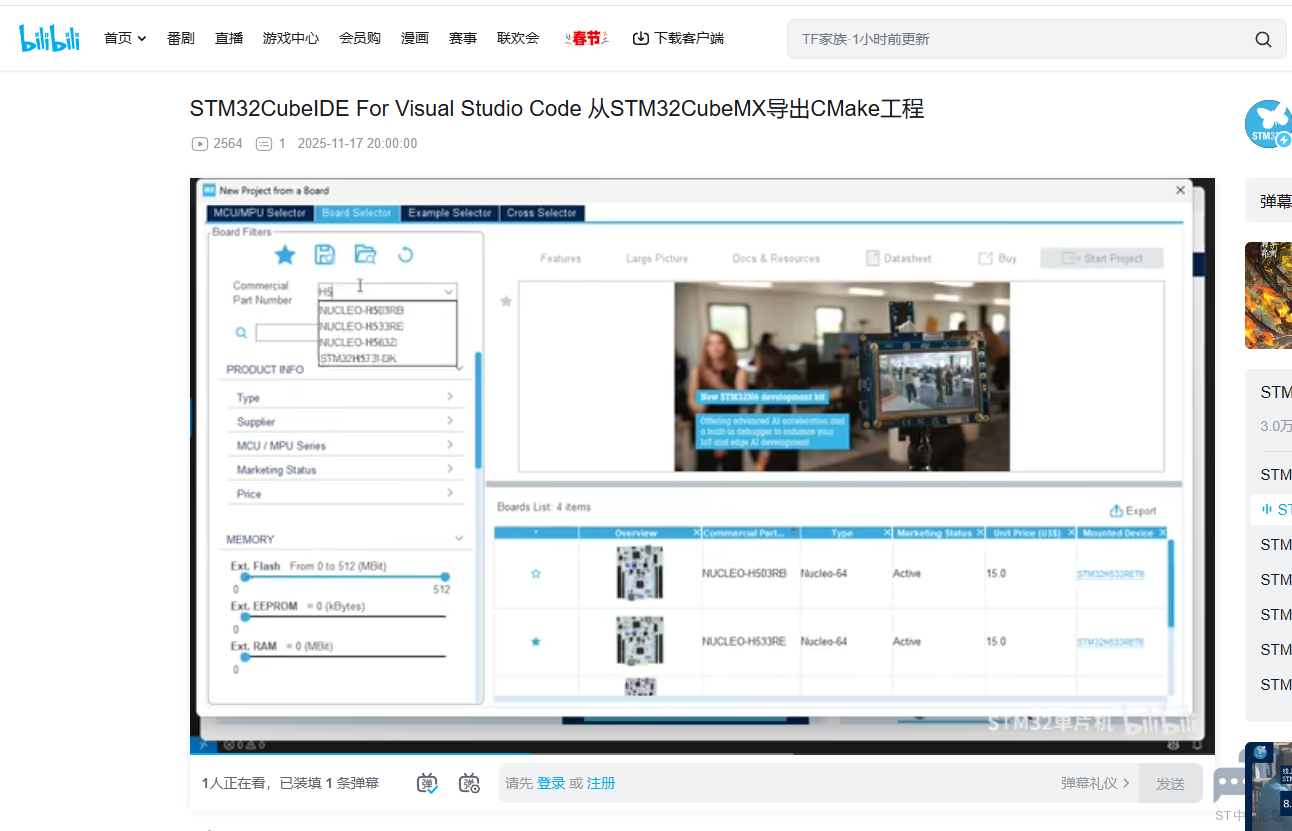Open 漫画 in the top navigation
Viewport: 1292px width, 831px height.
click(x=415, y=38)
